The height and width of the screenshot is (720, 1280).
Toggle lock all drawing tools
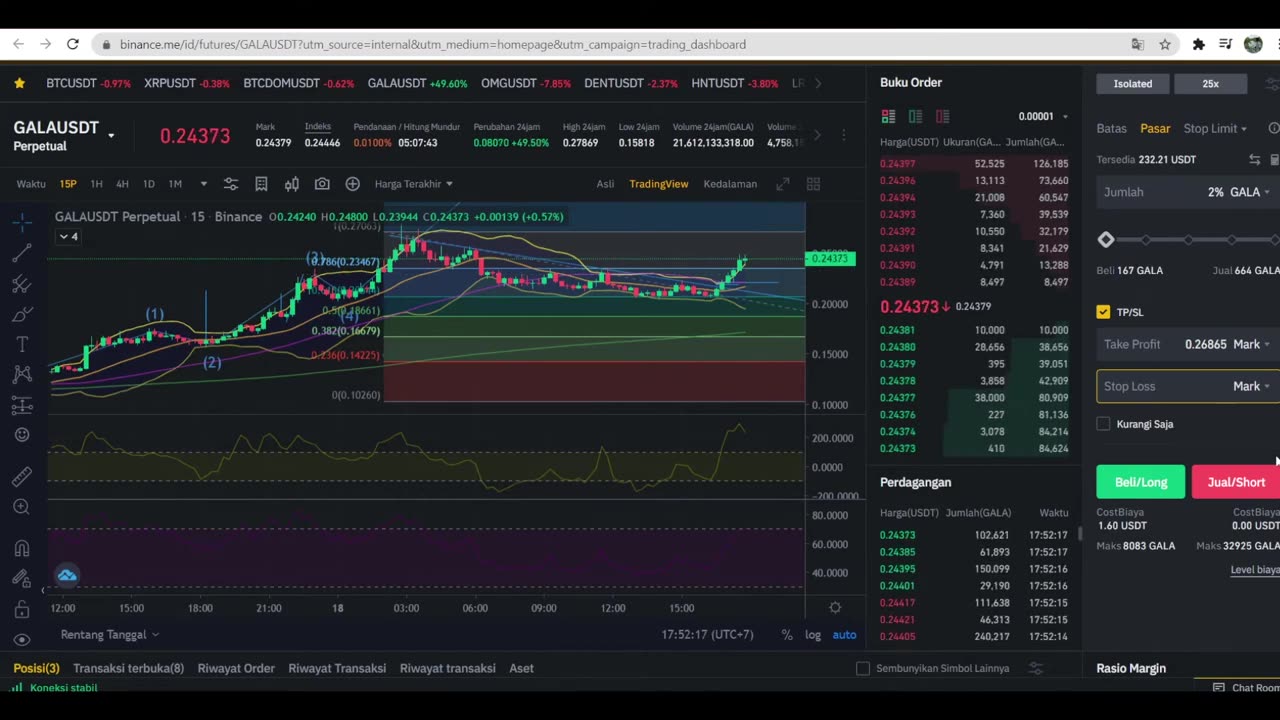pos(22,609)
